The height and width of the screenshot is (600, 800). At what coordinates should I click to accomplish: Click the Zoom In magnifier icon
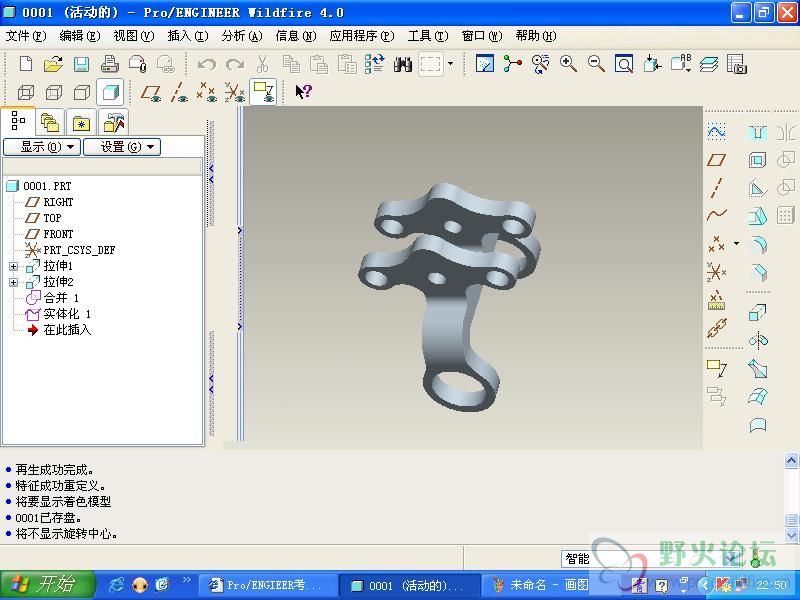568,64
